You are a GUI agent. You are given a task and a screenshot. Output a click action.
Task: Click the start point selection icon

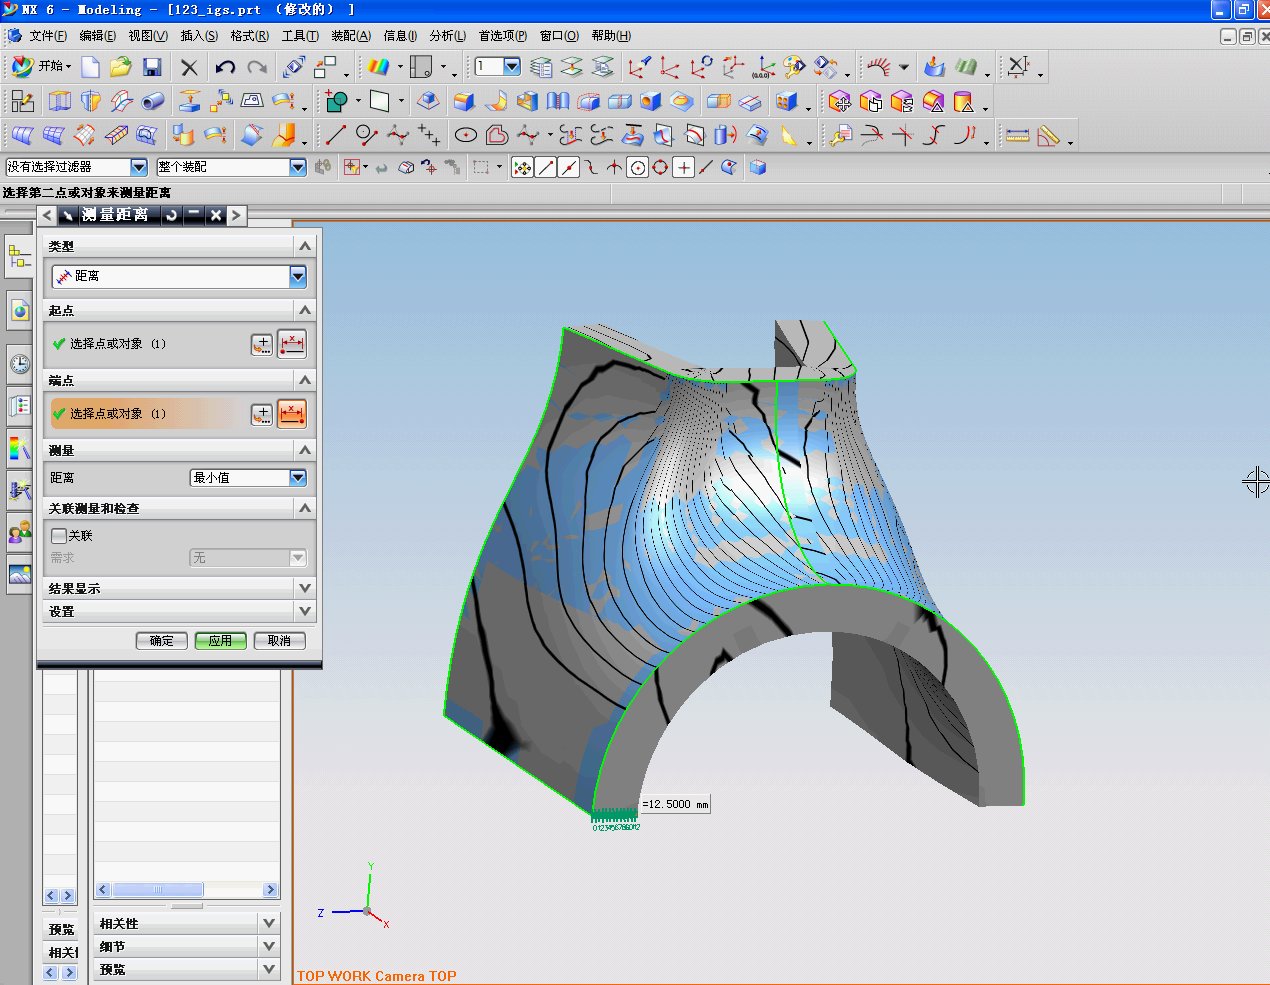pyautogui.click(x=291, y=344)
